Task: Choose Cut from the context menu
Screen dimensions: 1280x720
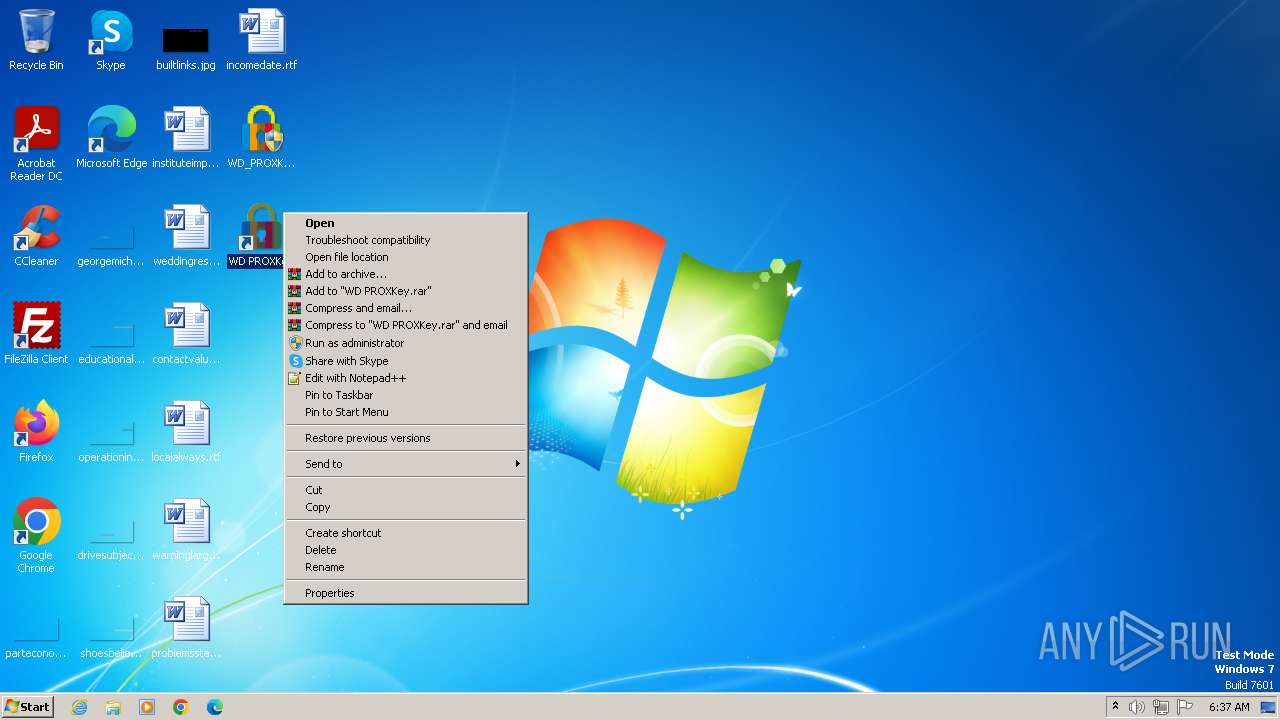Action: [405, 490]
